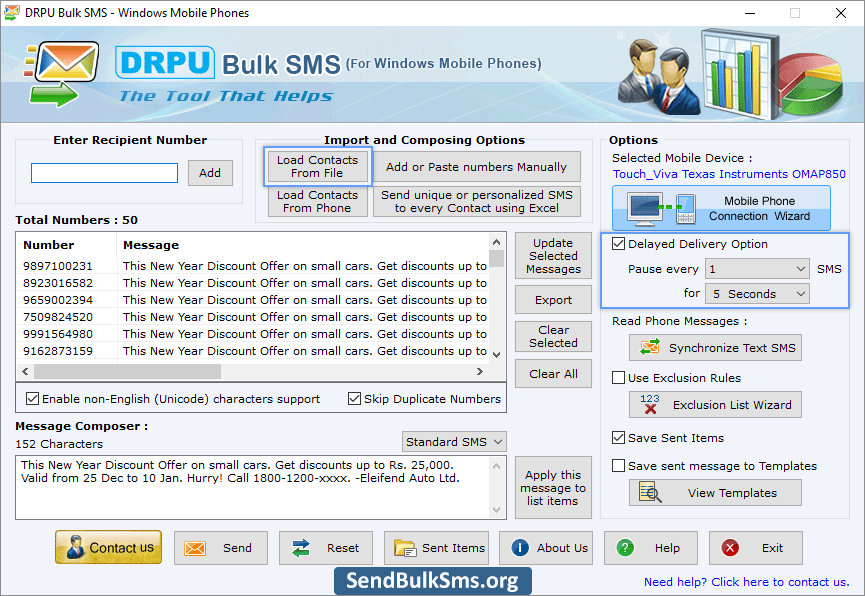Click Load Contacts From File button
The width and height of the screenshot is (865, 596).
coord(317,166)
